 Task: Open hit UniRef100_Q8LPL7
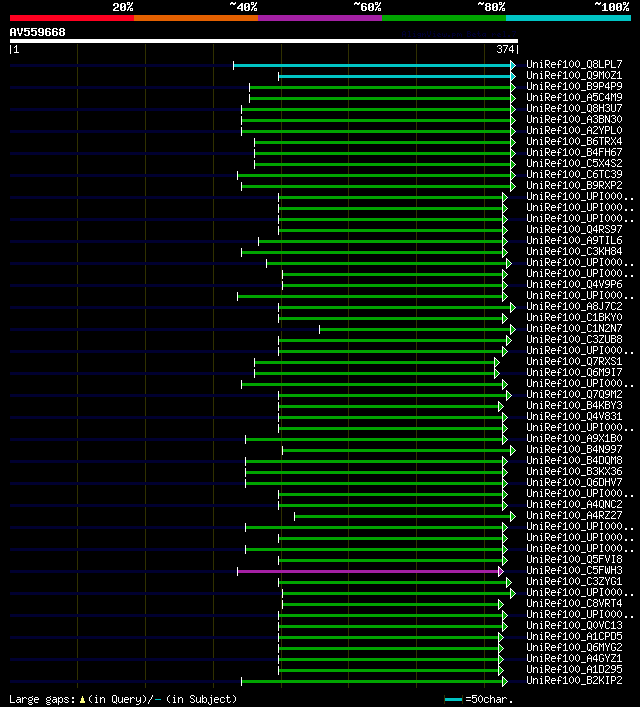tap(574, 64)
